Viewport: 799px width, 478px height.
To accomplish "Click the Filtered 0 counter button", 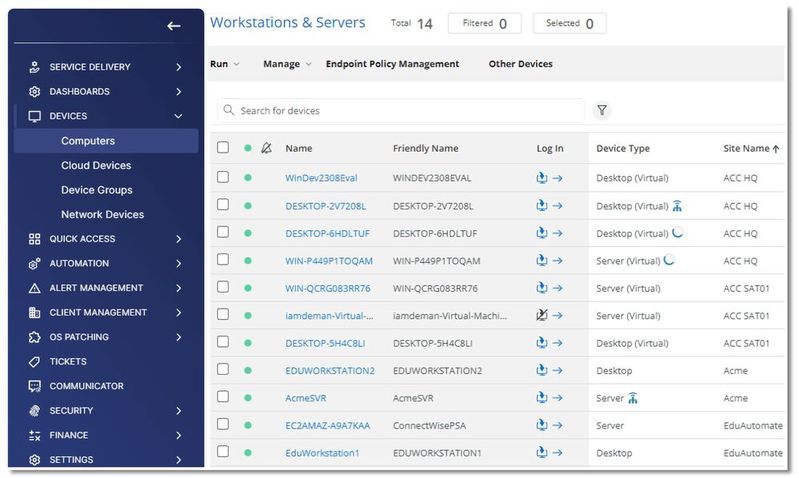I will (x=485, y=23).
